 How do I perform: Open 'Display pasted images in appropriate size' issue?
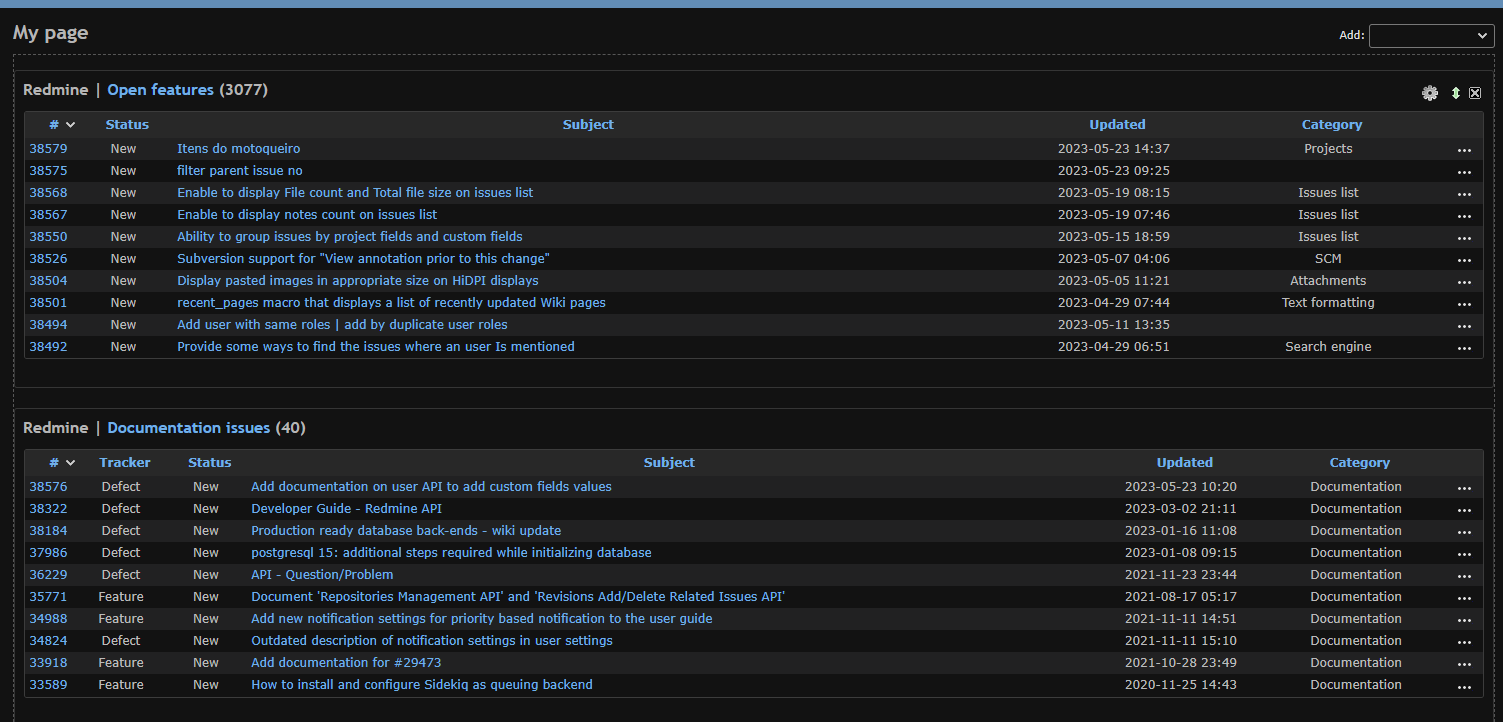point(358,281)
